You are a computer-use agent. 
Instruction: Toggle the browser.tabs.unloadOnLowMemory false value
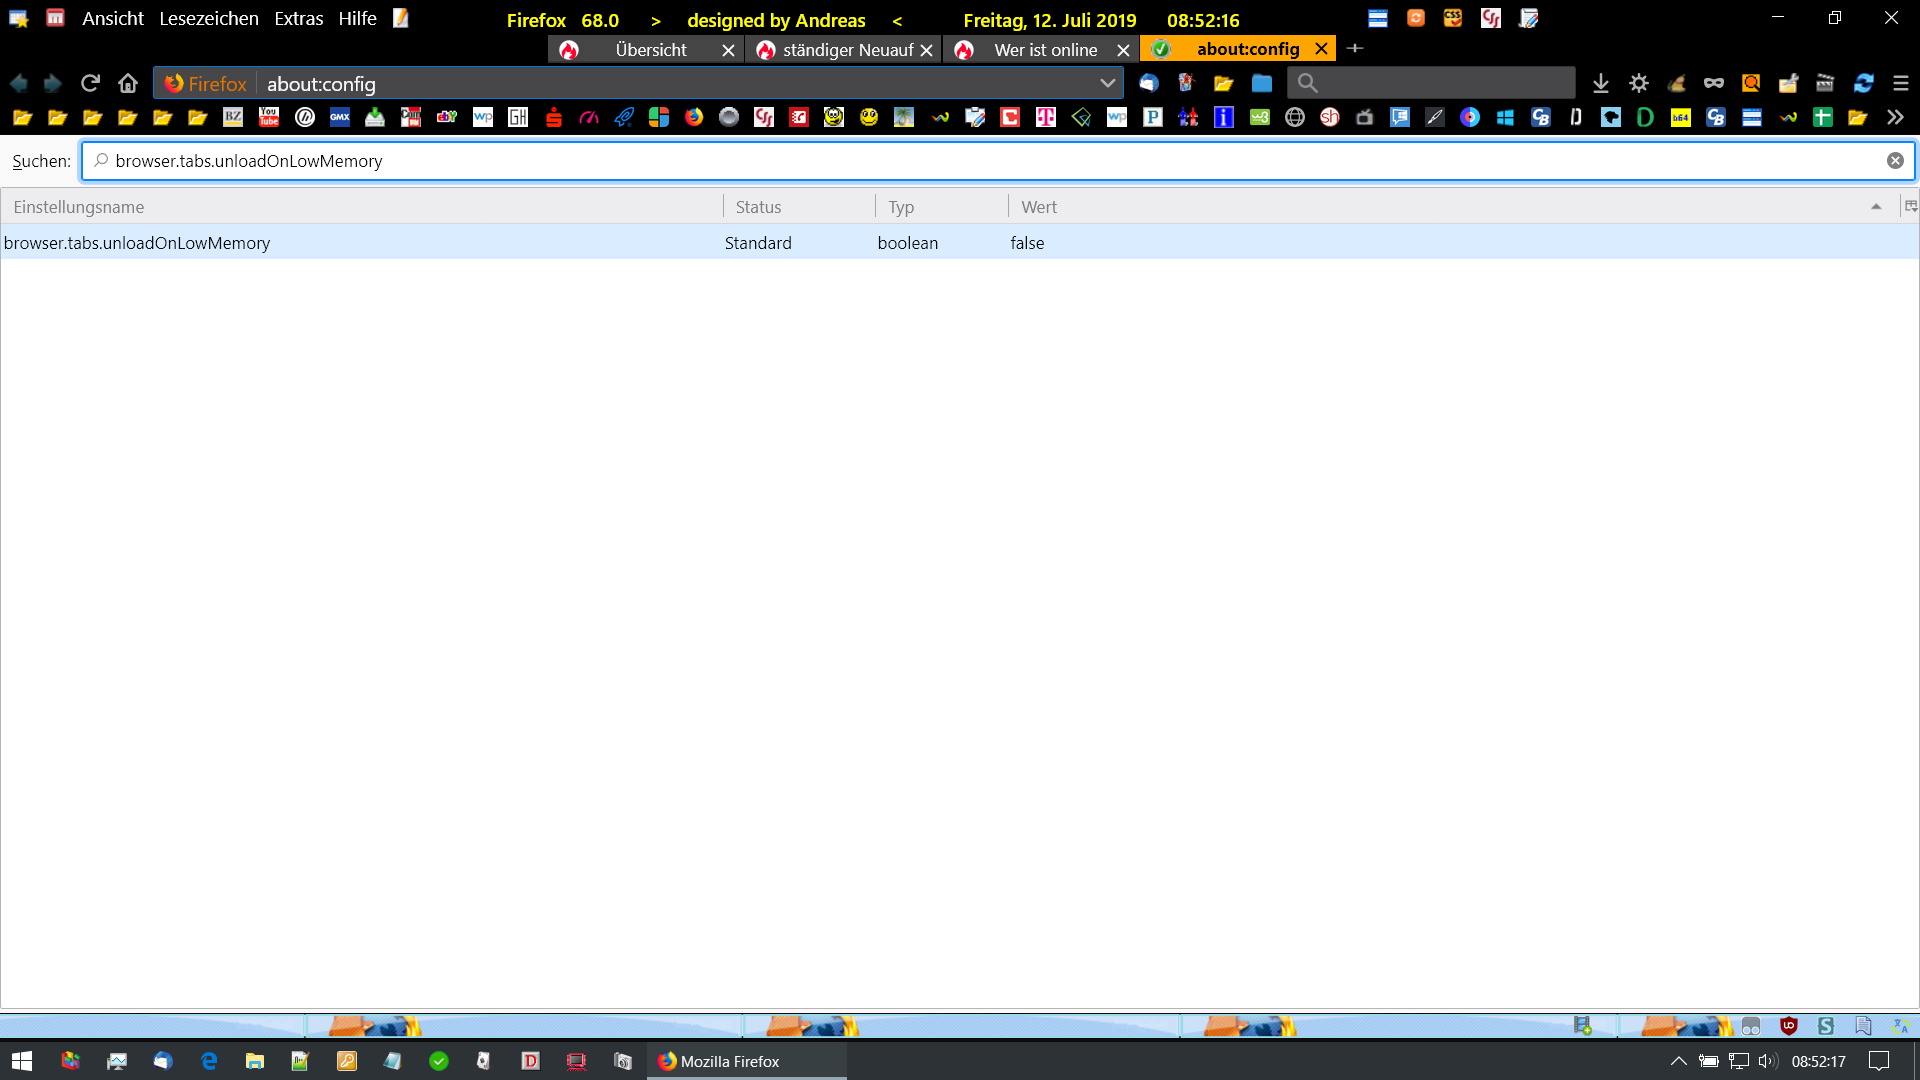[x=1027, y=243]
